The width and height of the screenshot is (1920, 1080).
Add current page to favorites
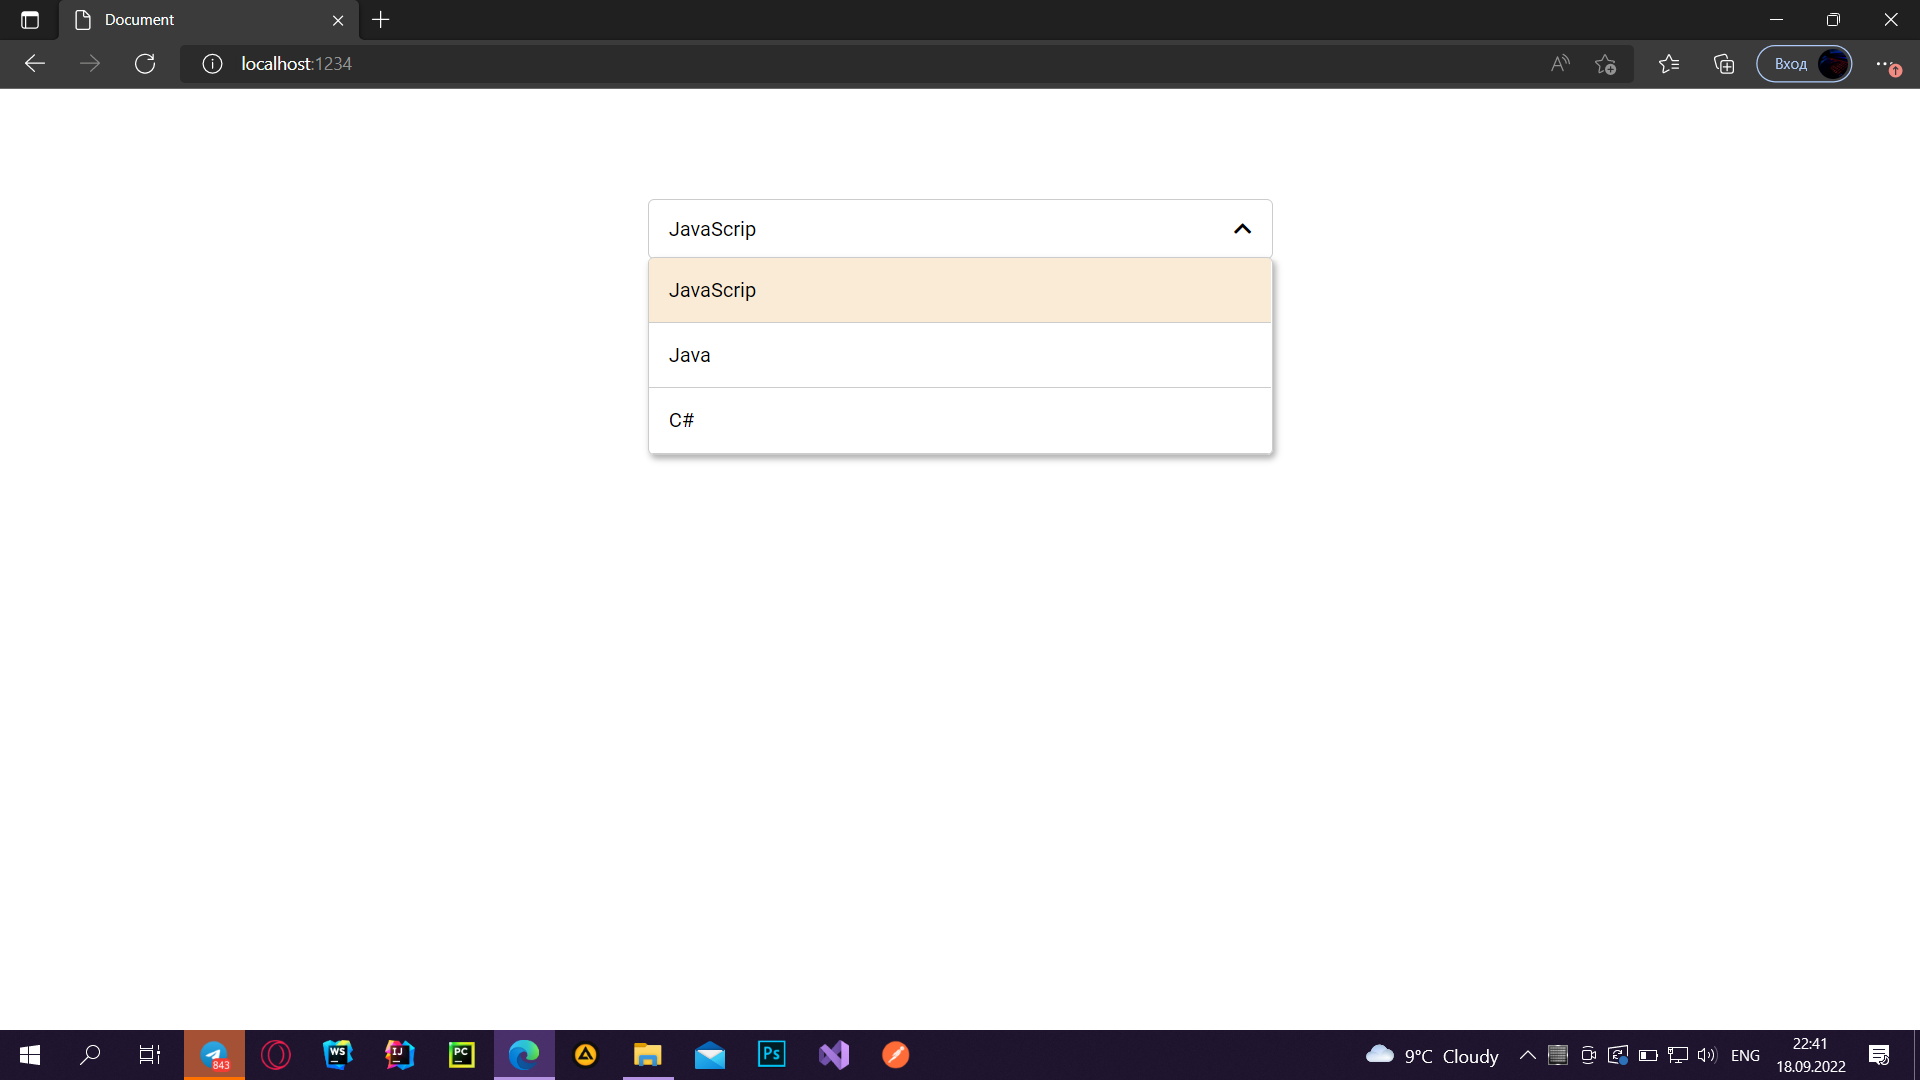pos(1606,63)
